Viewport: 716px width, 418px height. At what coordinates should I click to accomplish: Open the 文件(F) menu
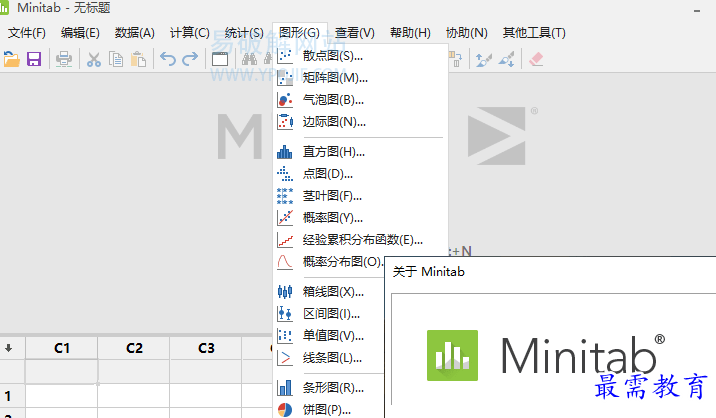click(27, 33)
